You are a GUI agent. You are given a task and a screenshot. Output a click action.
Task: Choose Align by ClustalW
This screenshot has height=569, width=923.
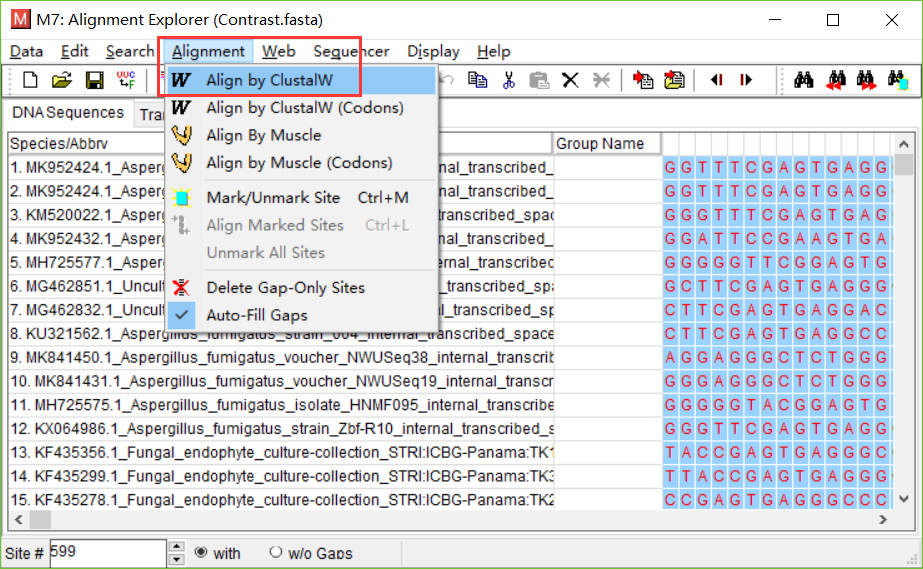(x=301, y=80)
